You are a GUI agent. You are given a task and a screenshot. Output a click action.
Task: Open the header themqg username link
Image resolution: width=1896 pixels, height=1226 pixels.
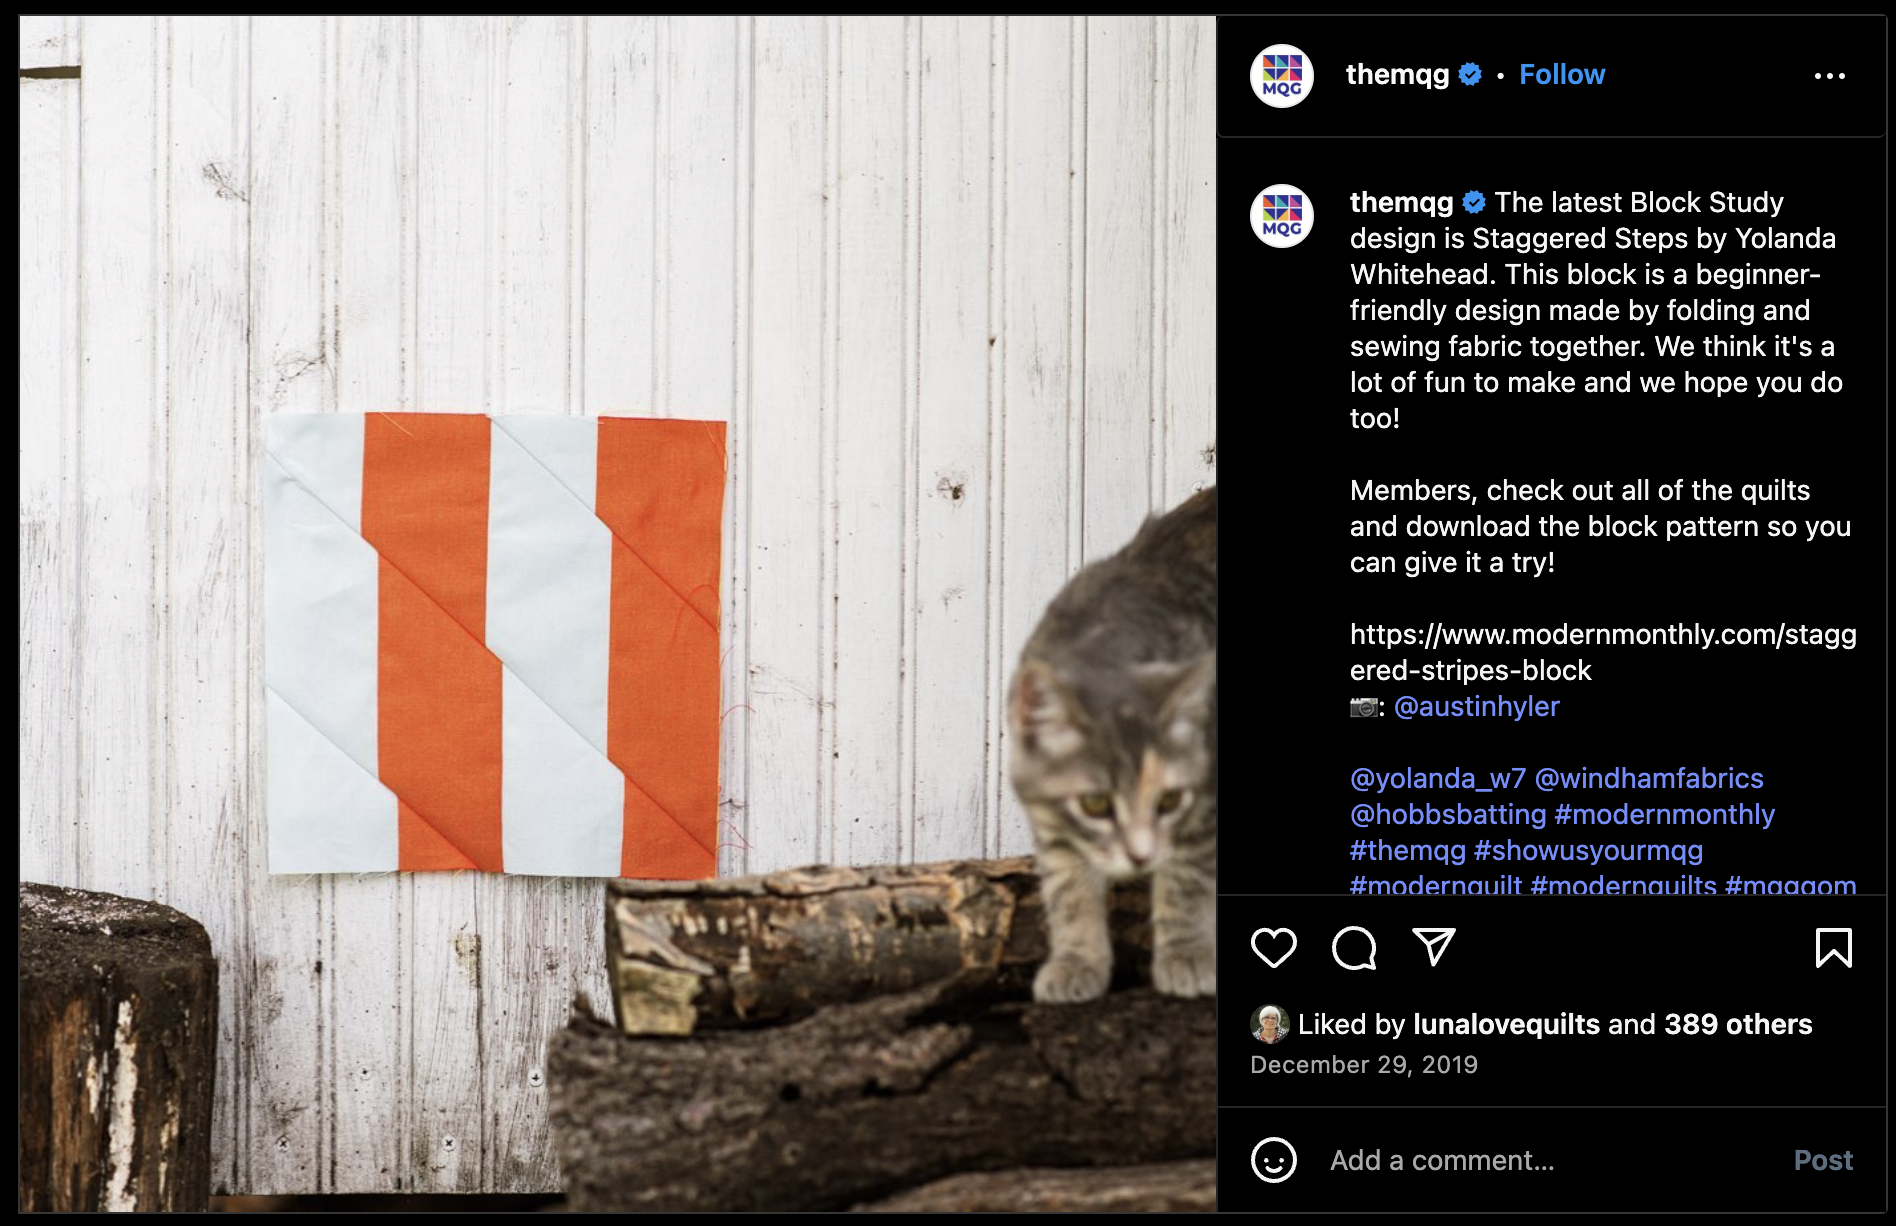pyautogui.click(x=1396, y=75)
